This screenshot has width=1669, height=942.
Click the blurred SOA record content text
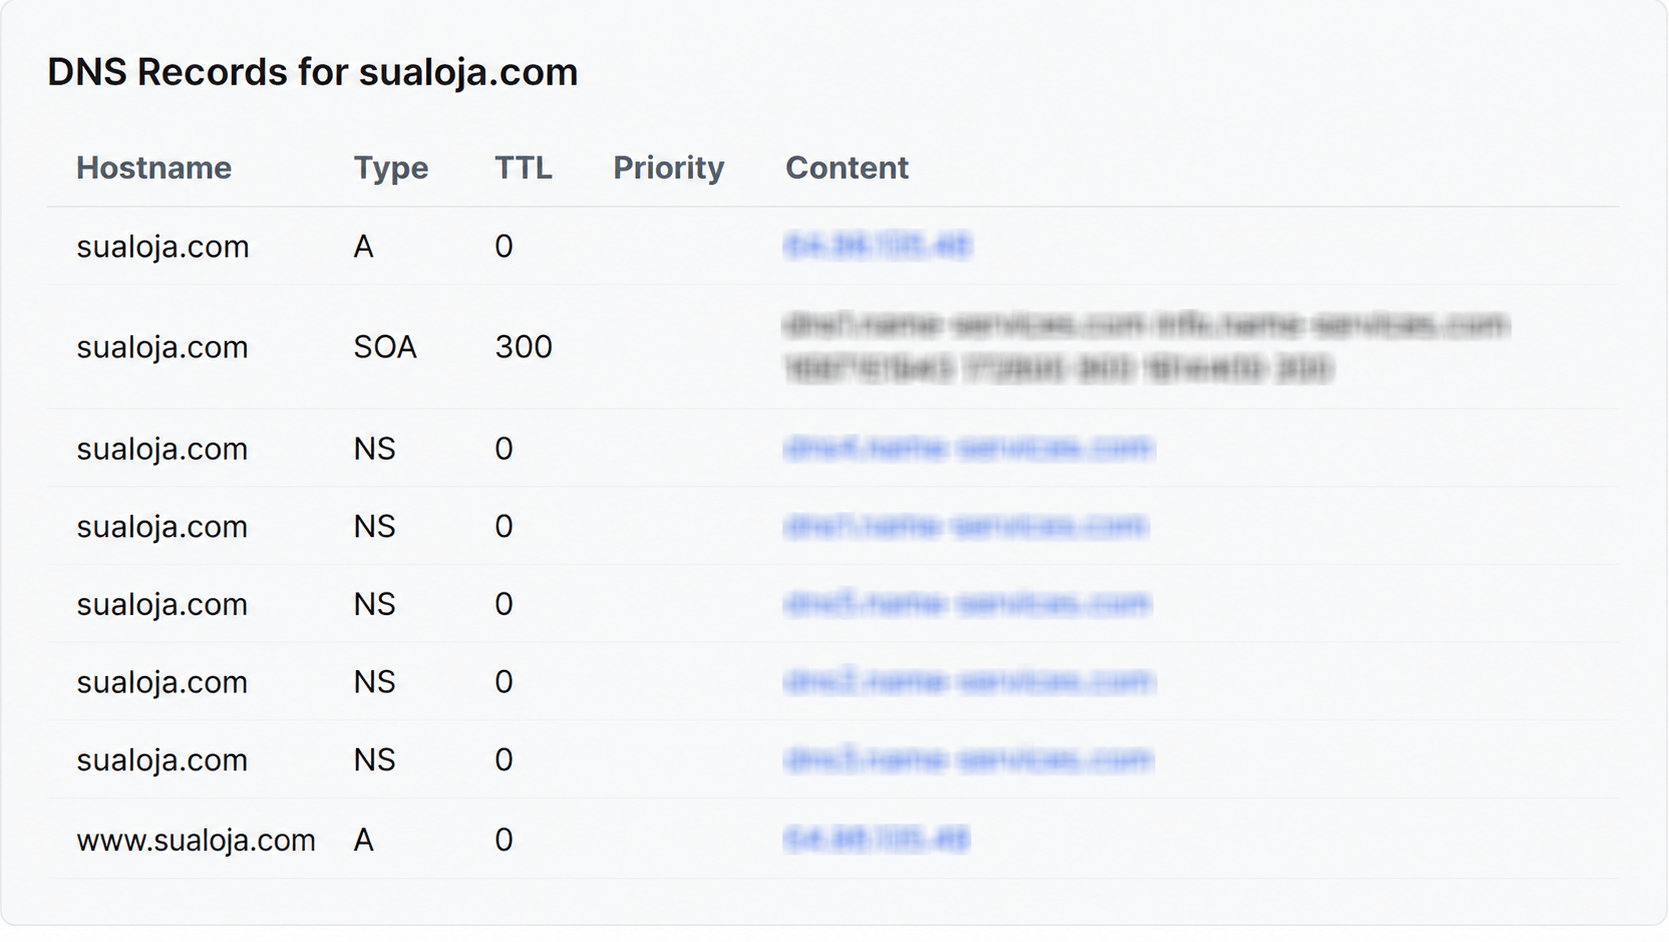pos(1146,347)
